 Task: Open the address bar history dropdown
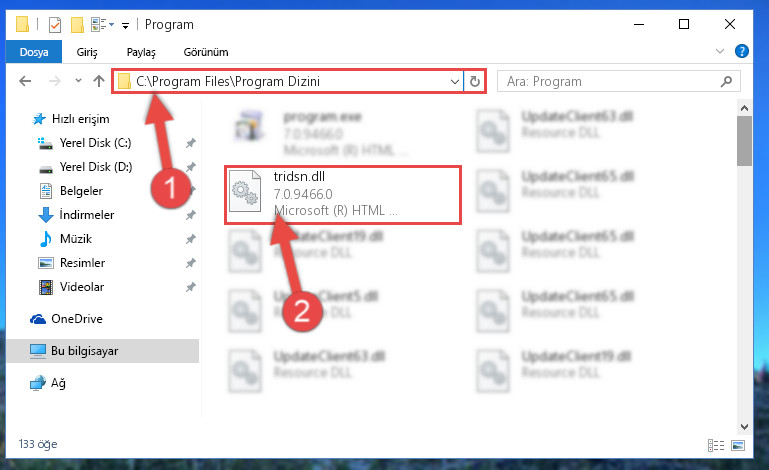pyautogui.click(x=455, y=81)
